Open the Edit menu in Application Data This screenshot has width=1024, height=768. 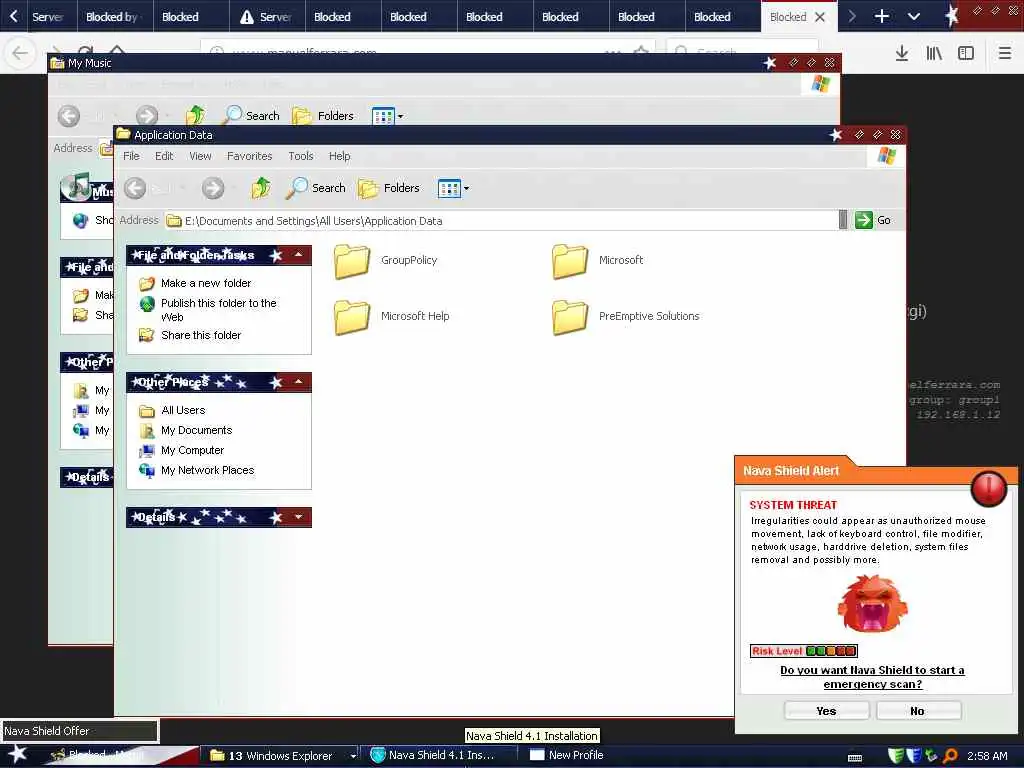pyautogui.click(x=164, y=156)
